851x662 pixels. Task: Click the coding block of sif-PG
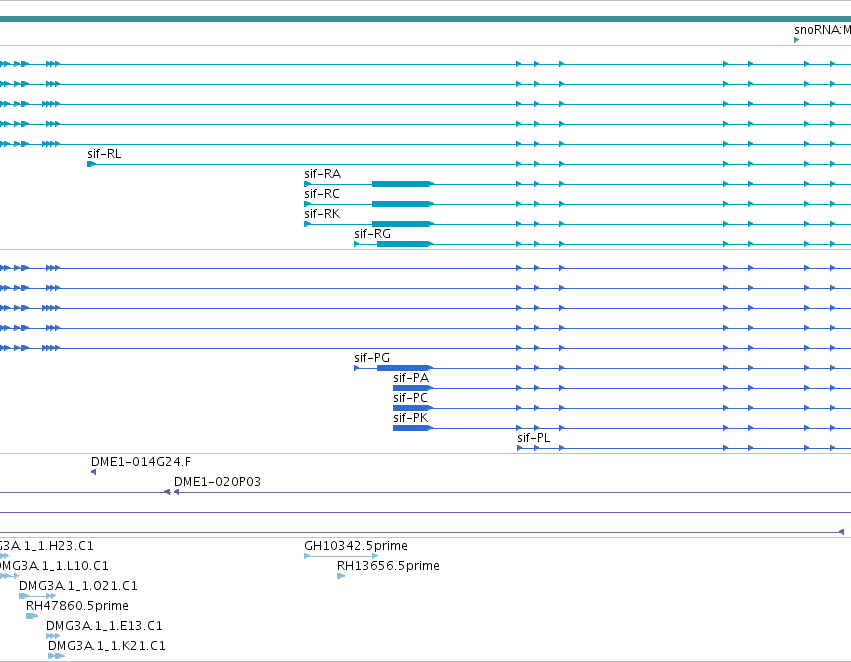tap(404, 368)
